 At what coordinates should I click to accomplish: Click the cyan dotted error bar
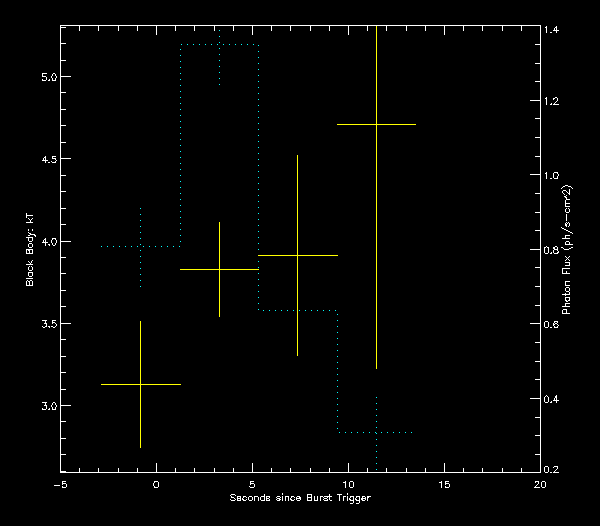(x=141, y=247)
